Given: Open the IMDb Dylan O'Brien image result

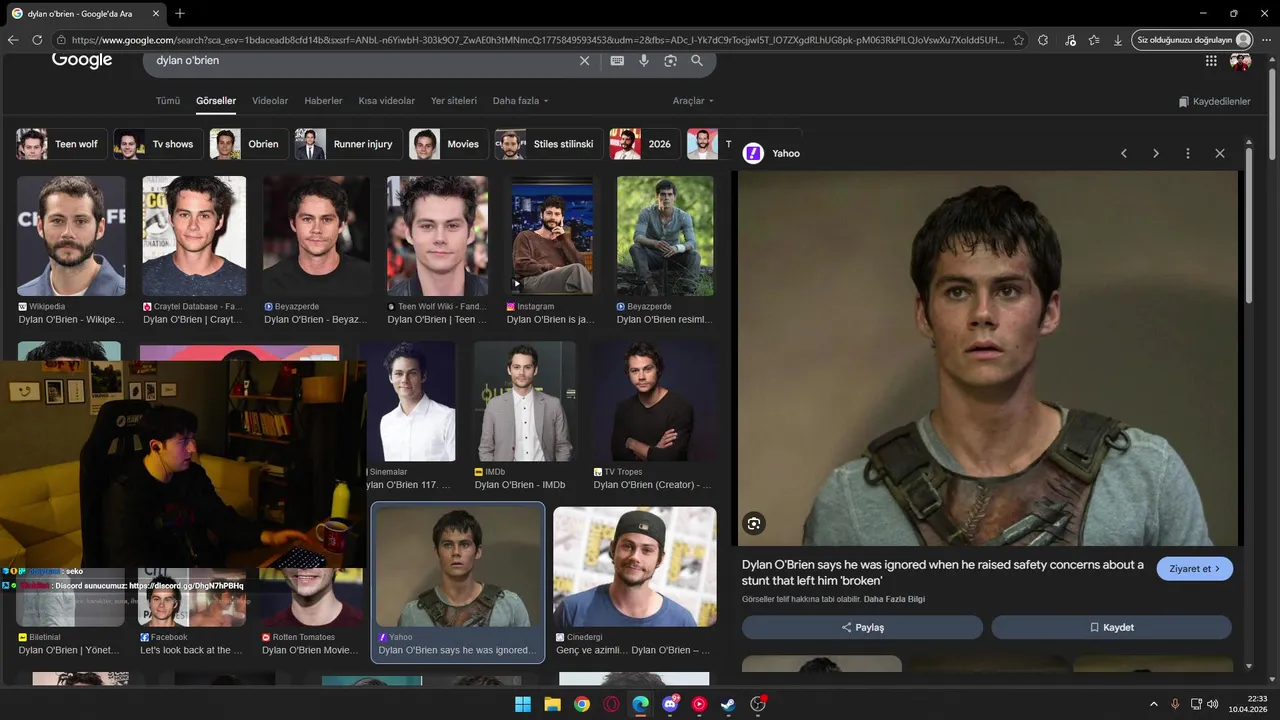Looking at the screenshot, I should pos(524,401).
